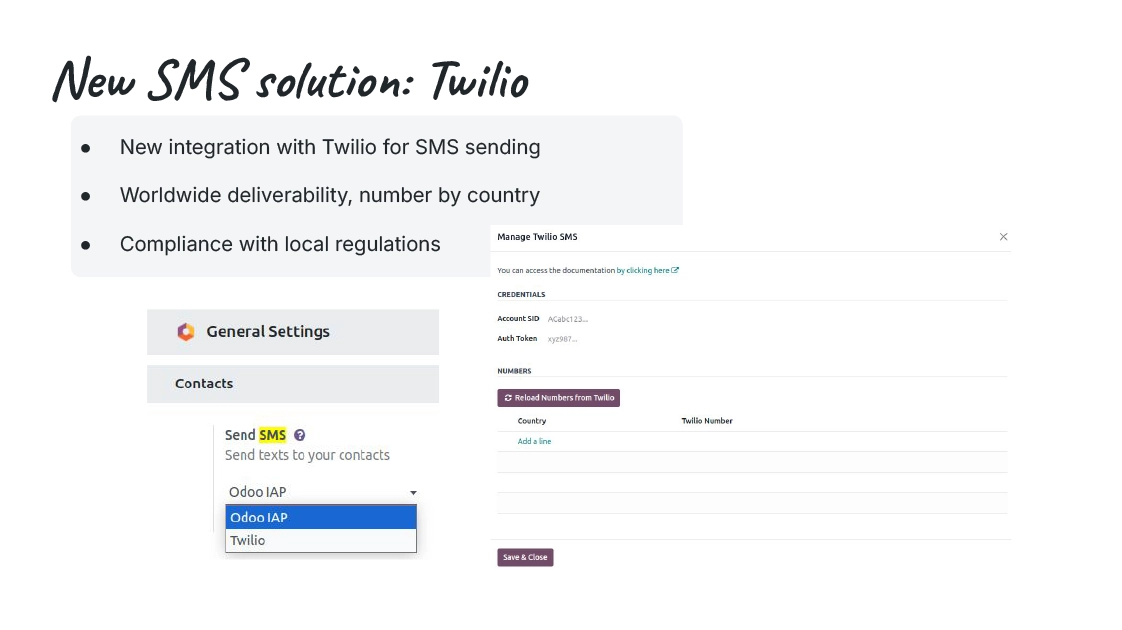Choose Twilio from the provider list
This screenshot has height=630, width=1122.
[321, 541]
